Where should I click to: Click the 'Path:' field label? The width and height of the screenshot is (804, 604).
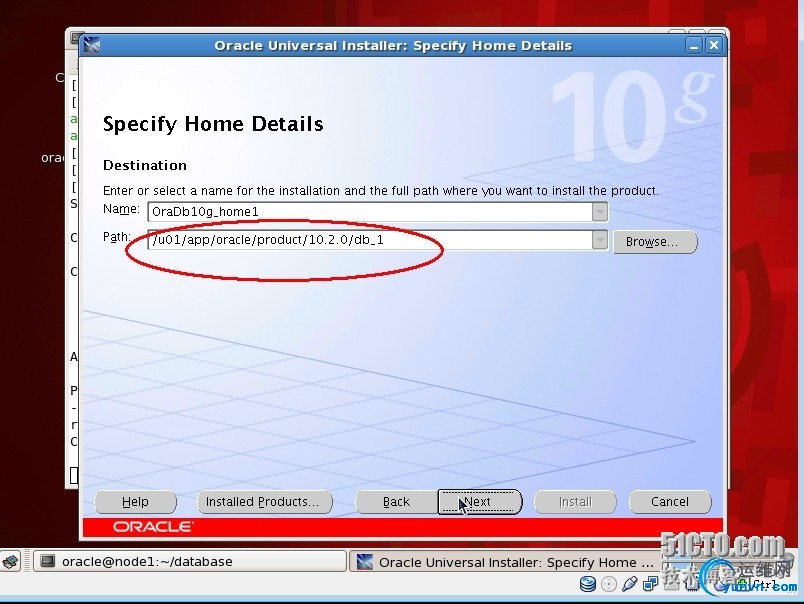[x=116, y=237]
